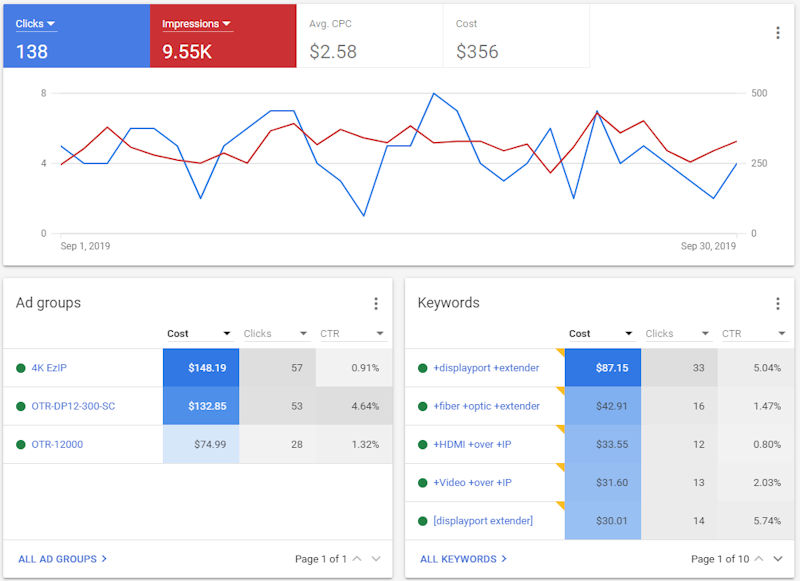Click the 0.91% CTR value for 4K EzIP

(x=365, y=368)
